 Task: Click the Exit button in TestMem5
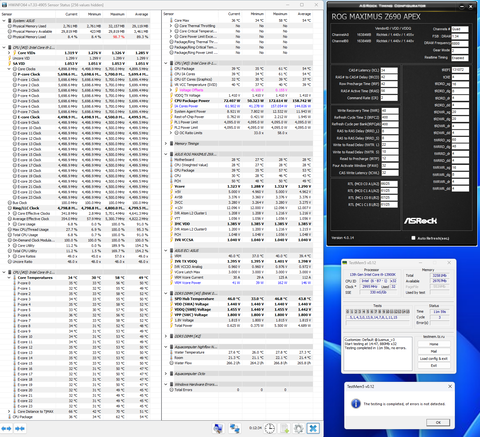(434, 366)
